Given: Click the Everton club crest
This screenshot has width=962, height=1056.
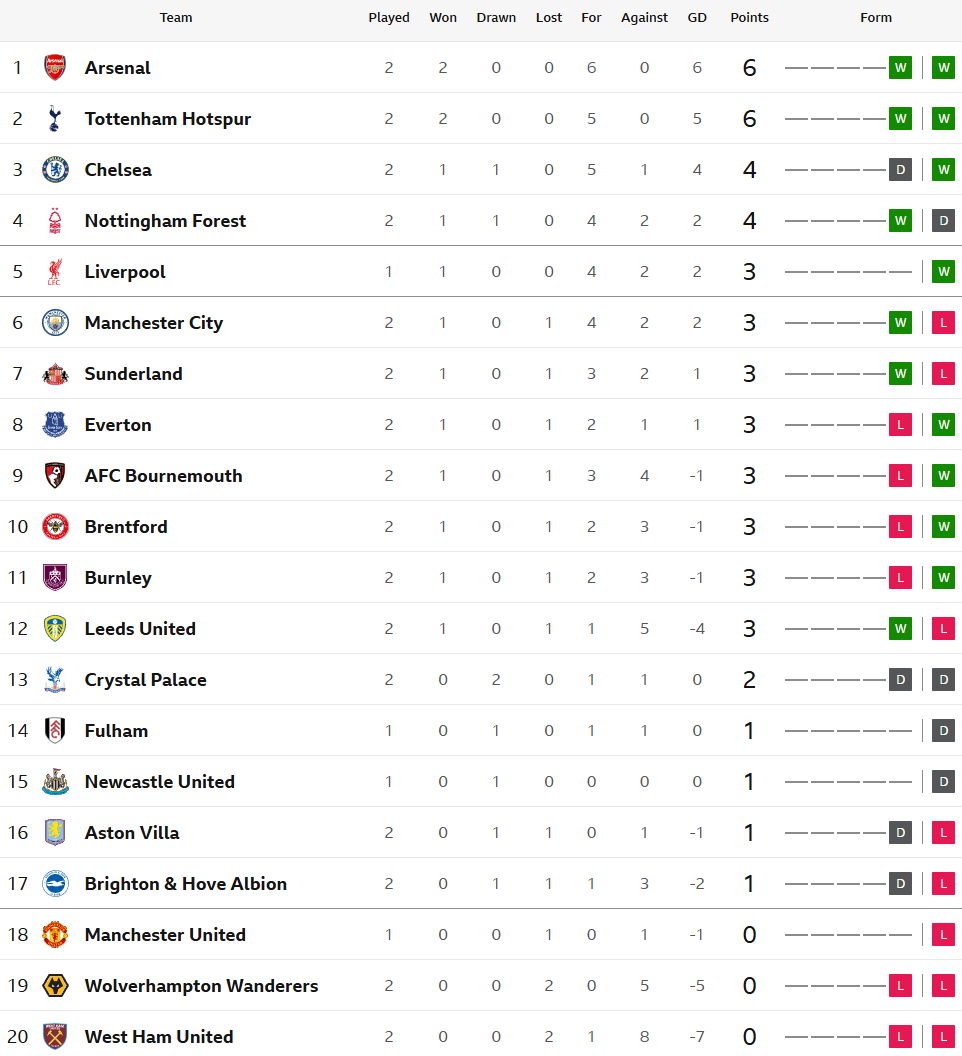Looking at the screenshot, I should [55, 425].
